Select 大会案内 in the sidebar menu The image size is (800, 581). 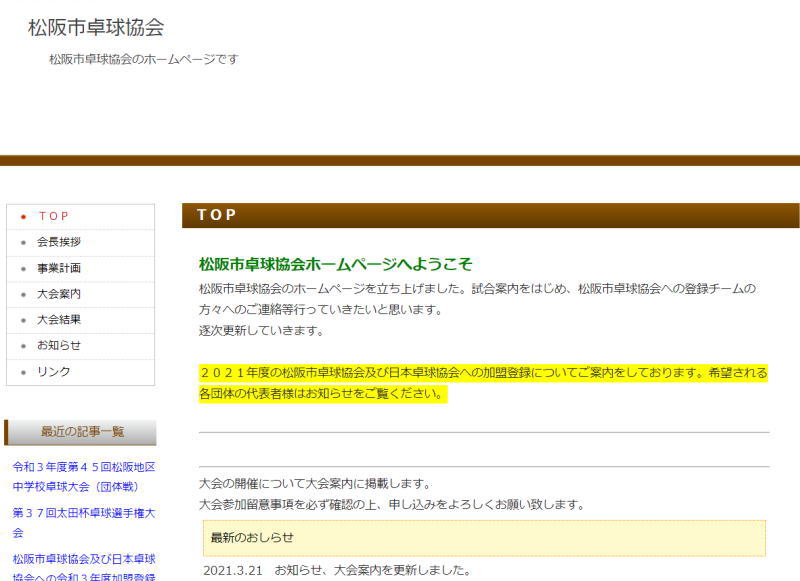[58, 294]
